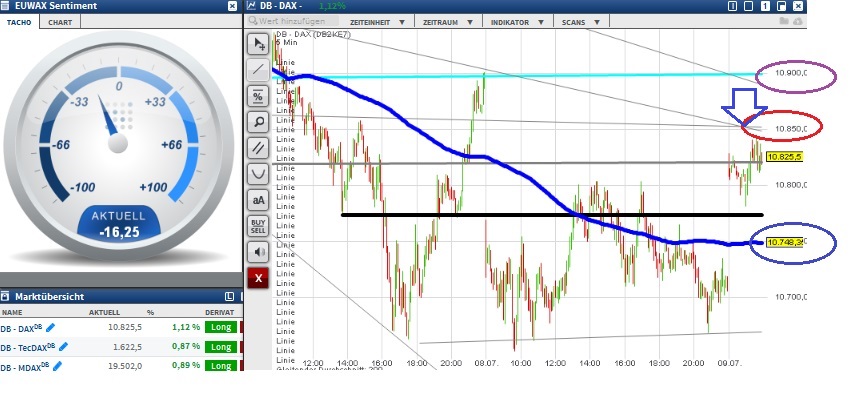Click the empty square window icon
Image resolution: width=856 pixels, height=394 pixels.
pyautogui.click(x=749, y=6)
